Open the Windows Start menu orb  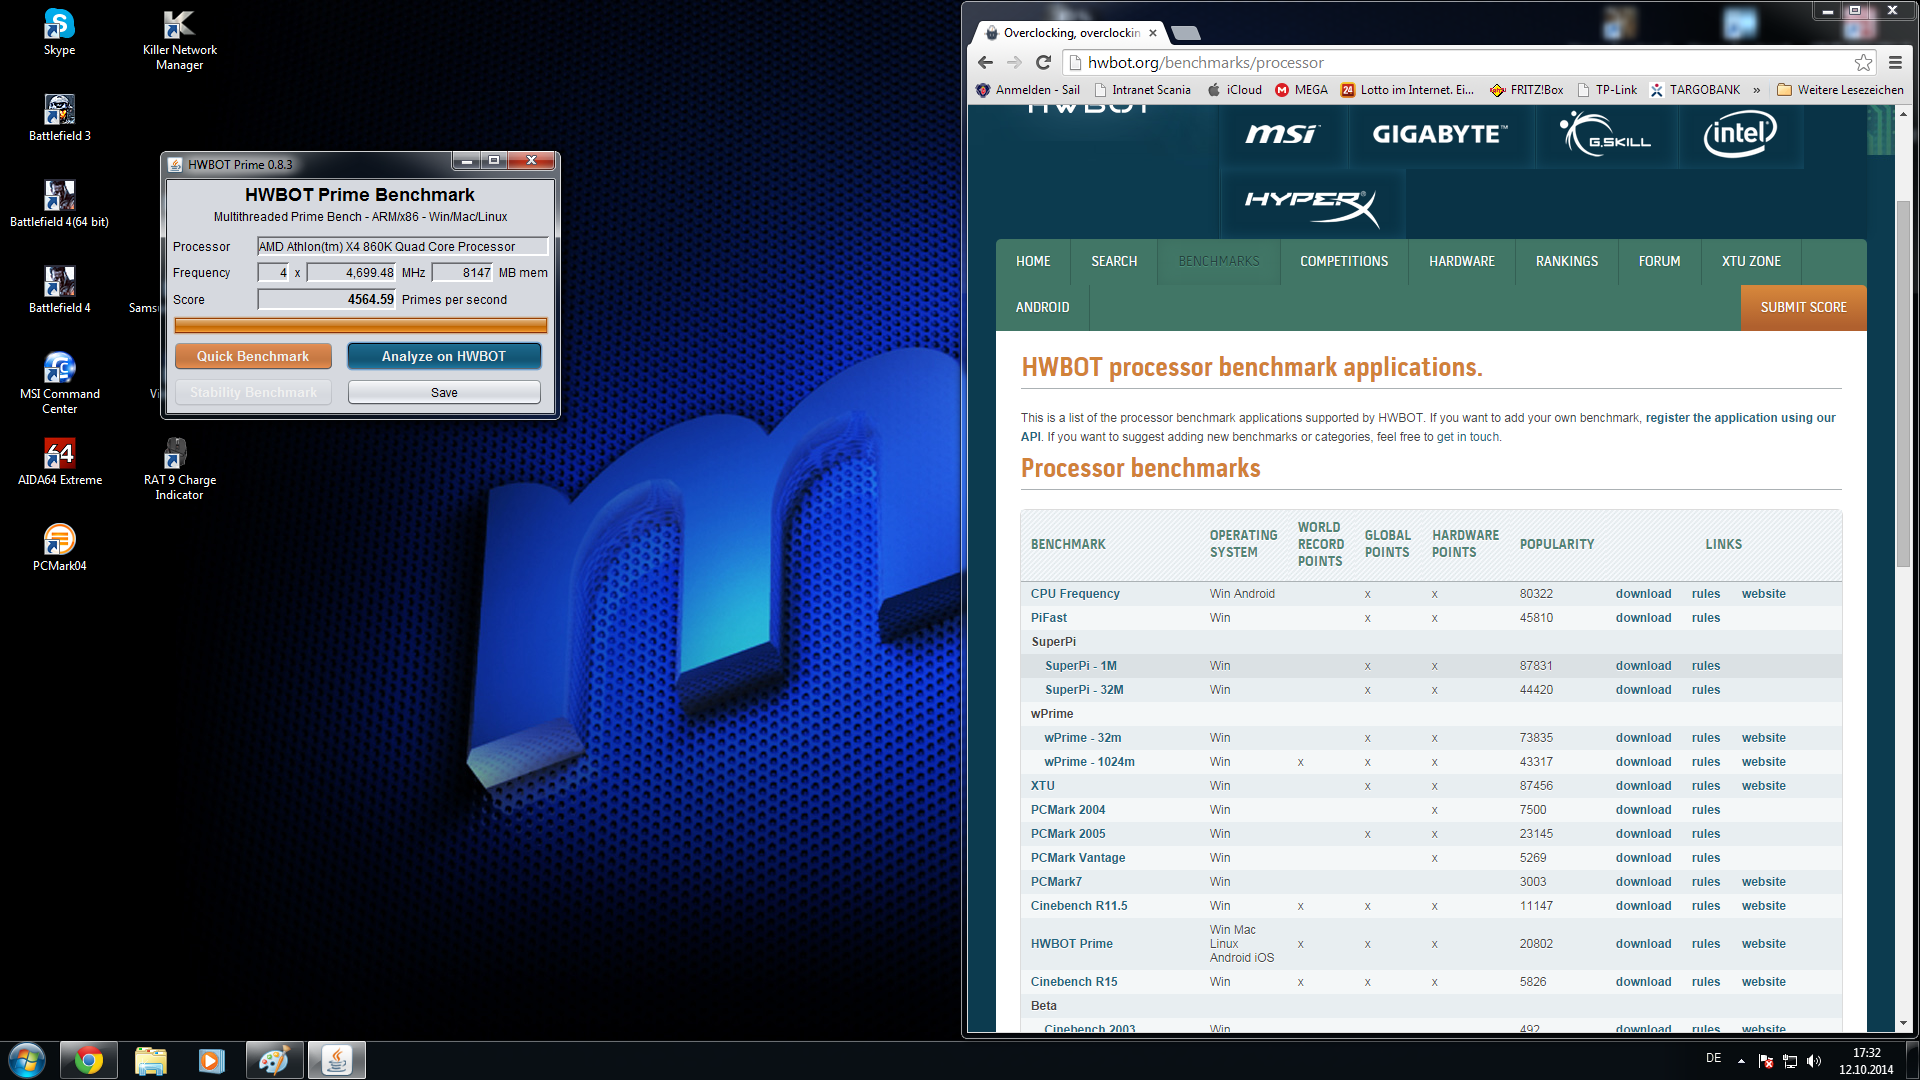(27, 1060)
